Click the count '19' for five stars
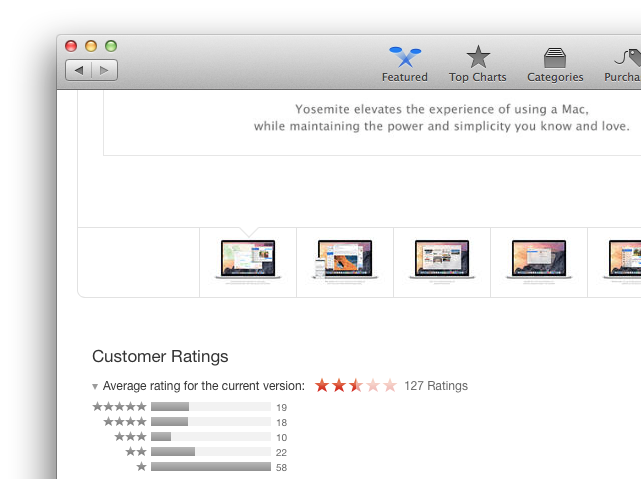This screenshot has height=479, width=641. [x=282, y=407]
